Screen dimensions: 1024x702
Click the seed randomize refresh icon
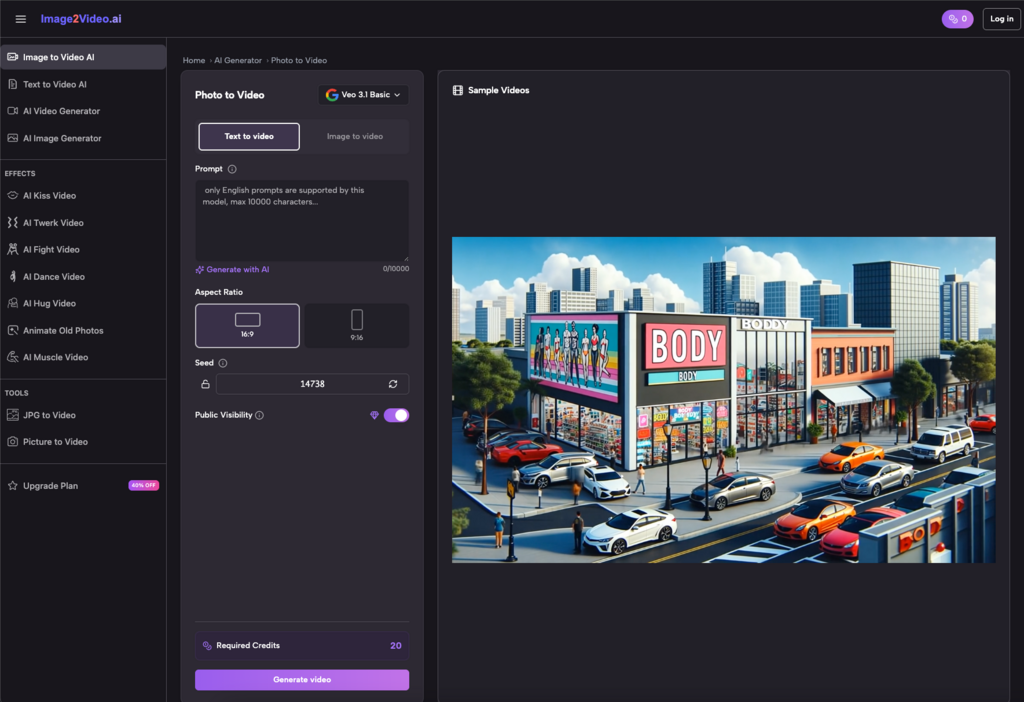pyautogui.click(x=393, y=384)
